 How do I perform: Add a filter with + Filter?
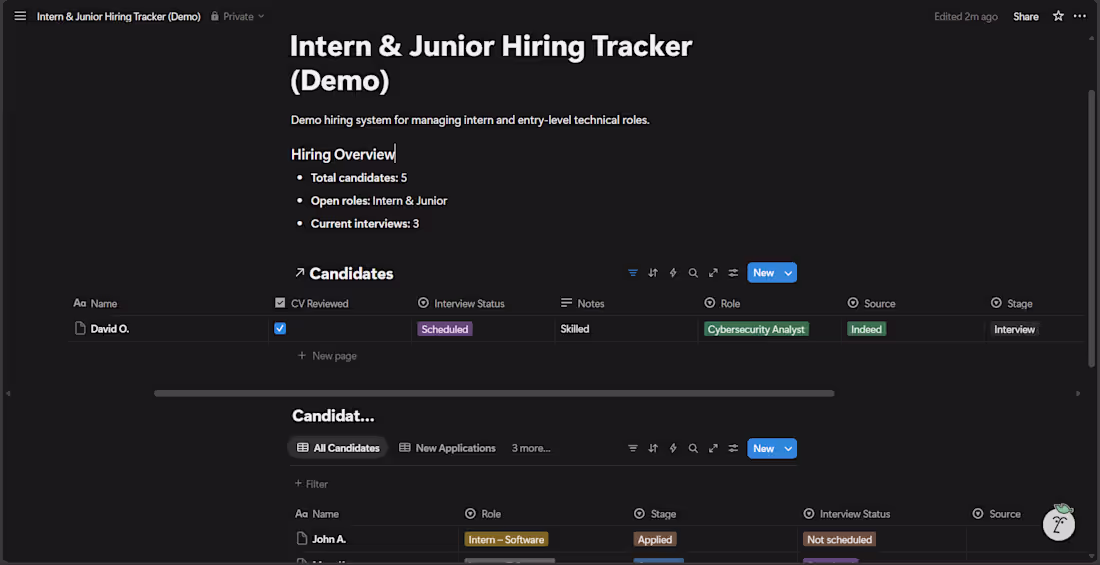311,484
